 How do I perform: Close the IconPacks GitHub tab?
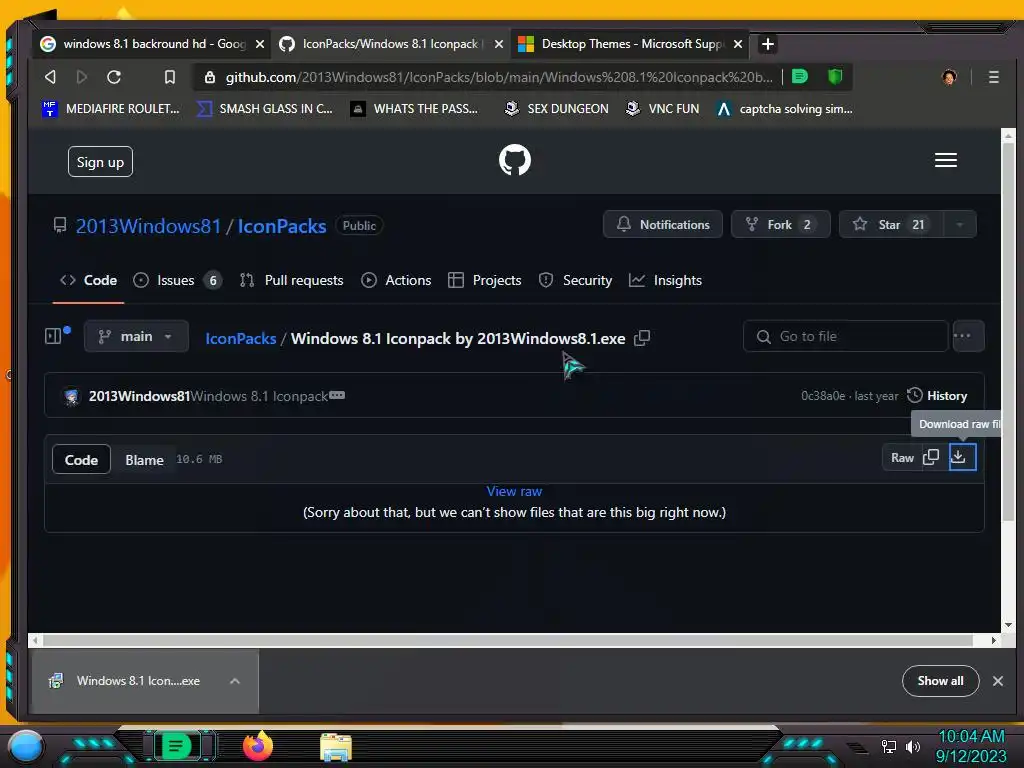[x=499, y=44]
